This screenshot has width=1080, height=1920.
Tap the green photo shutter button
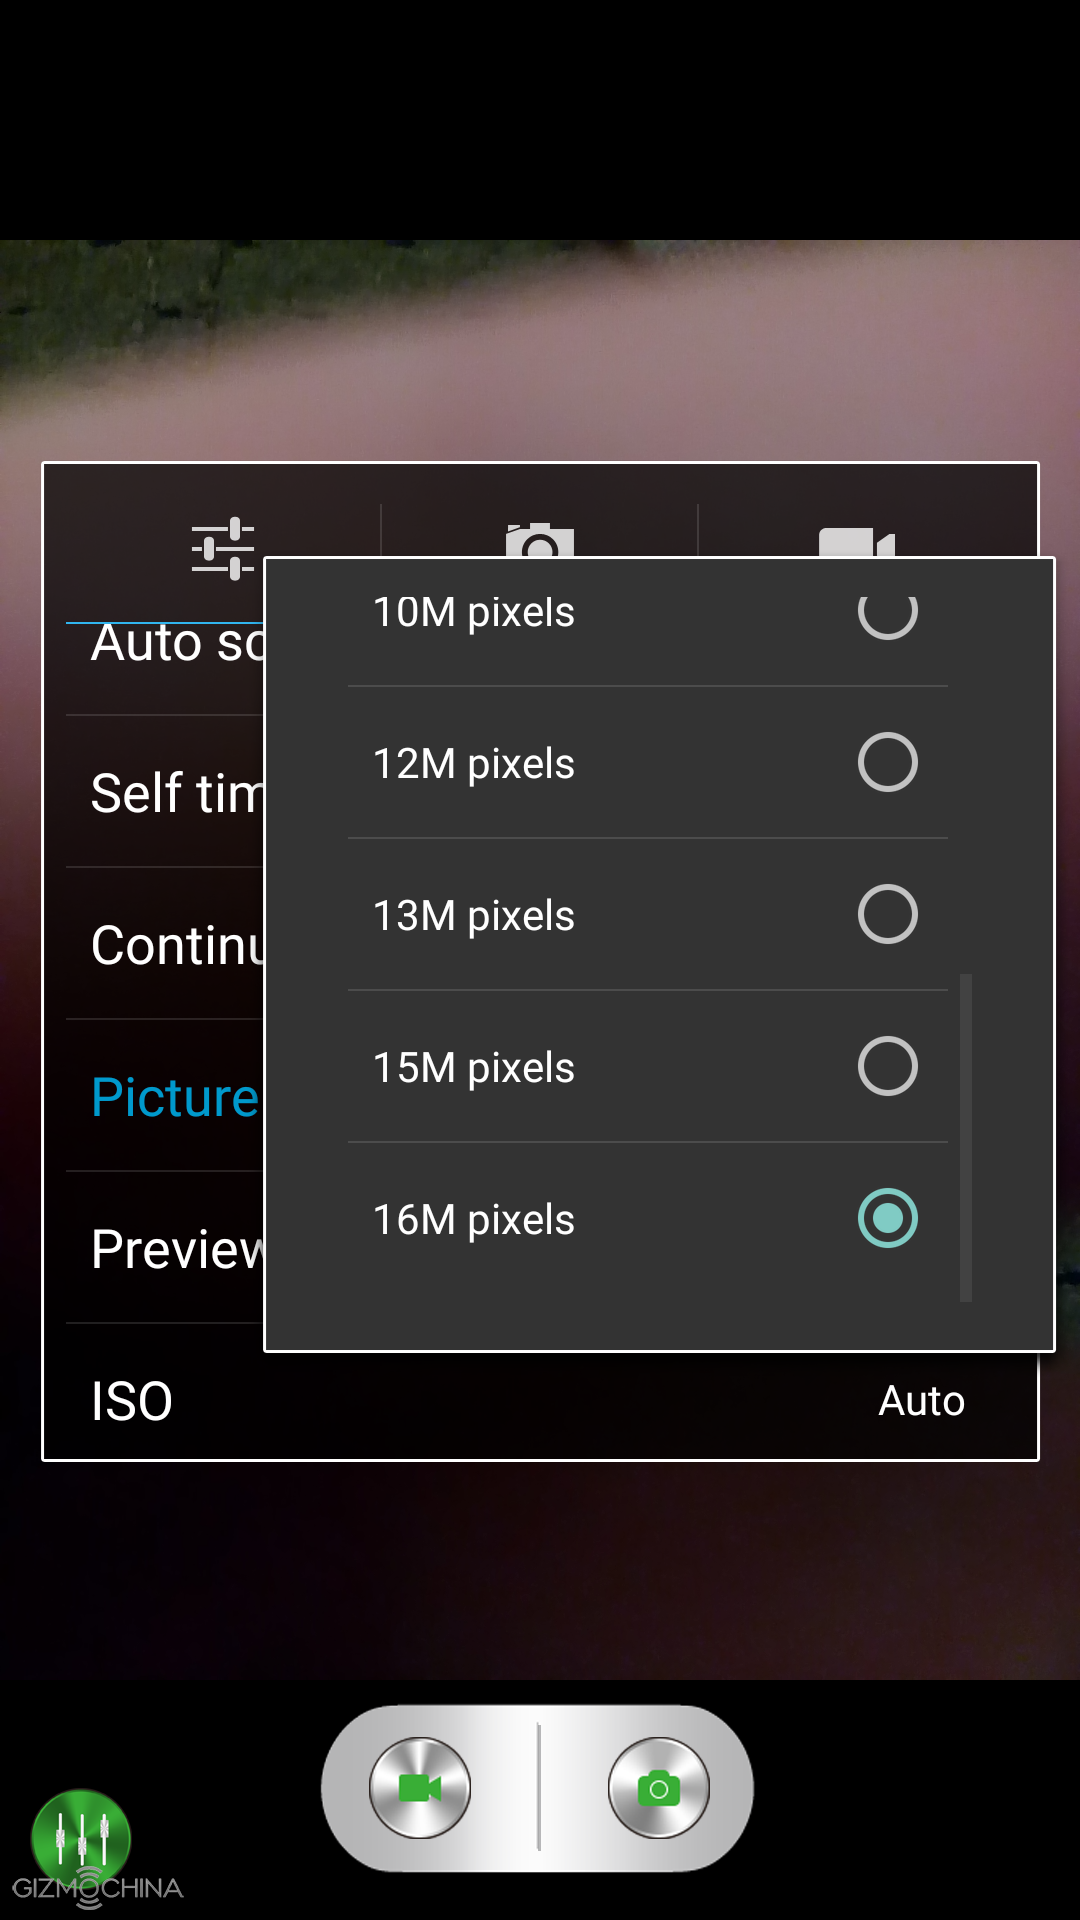(x=659, y=1788)
